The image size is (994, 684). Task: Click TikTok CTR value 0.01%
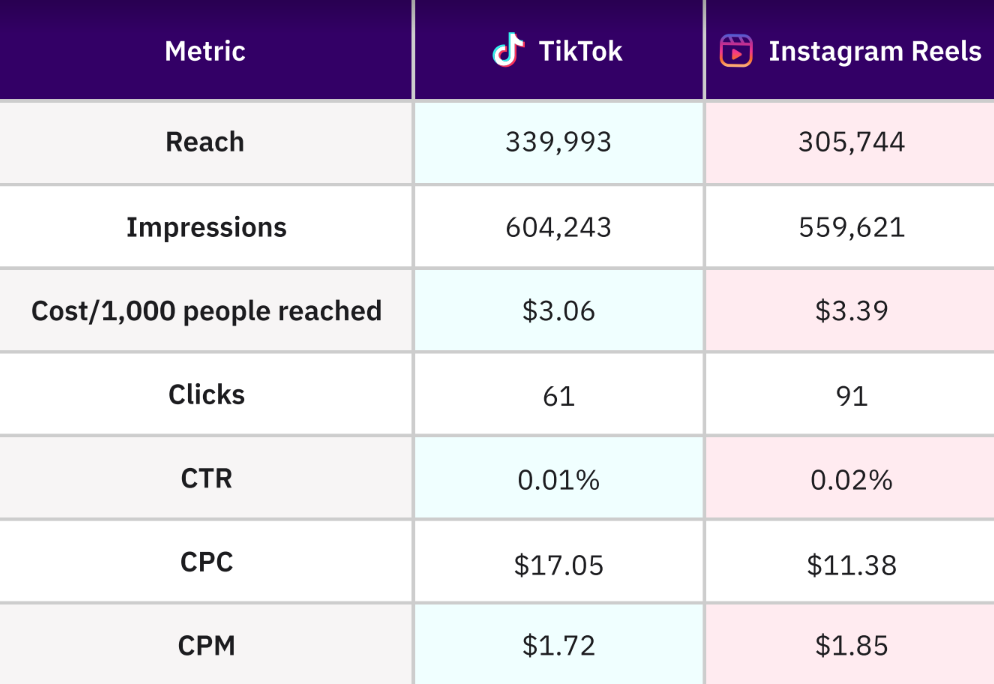pos(558,480)
